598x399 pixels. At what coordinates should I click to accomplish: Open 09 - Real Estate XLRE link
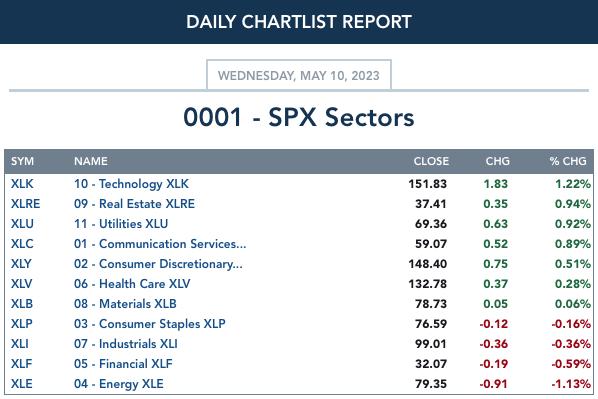pos(134,204)
